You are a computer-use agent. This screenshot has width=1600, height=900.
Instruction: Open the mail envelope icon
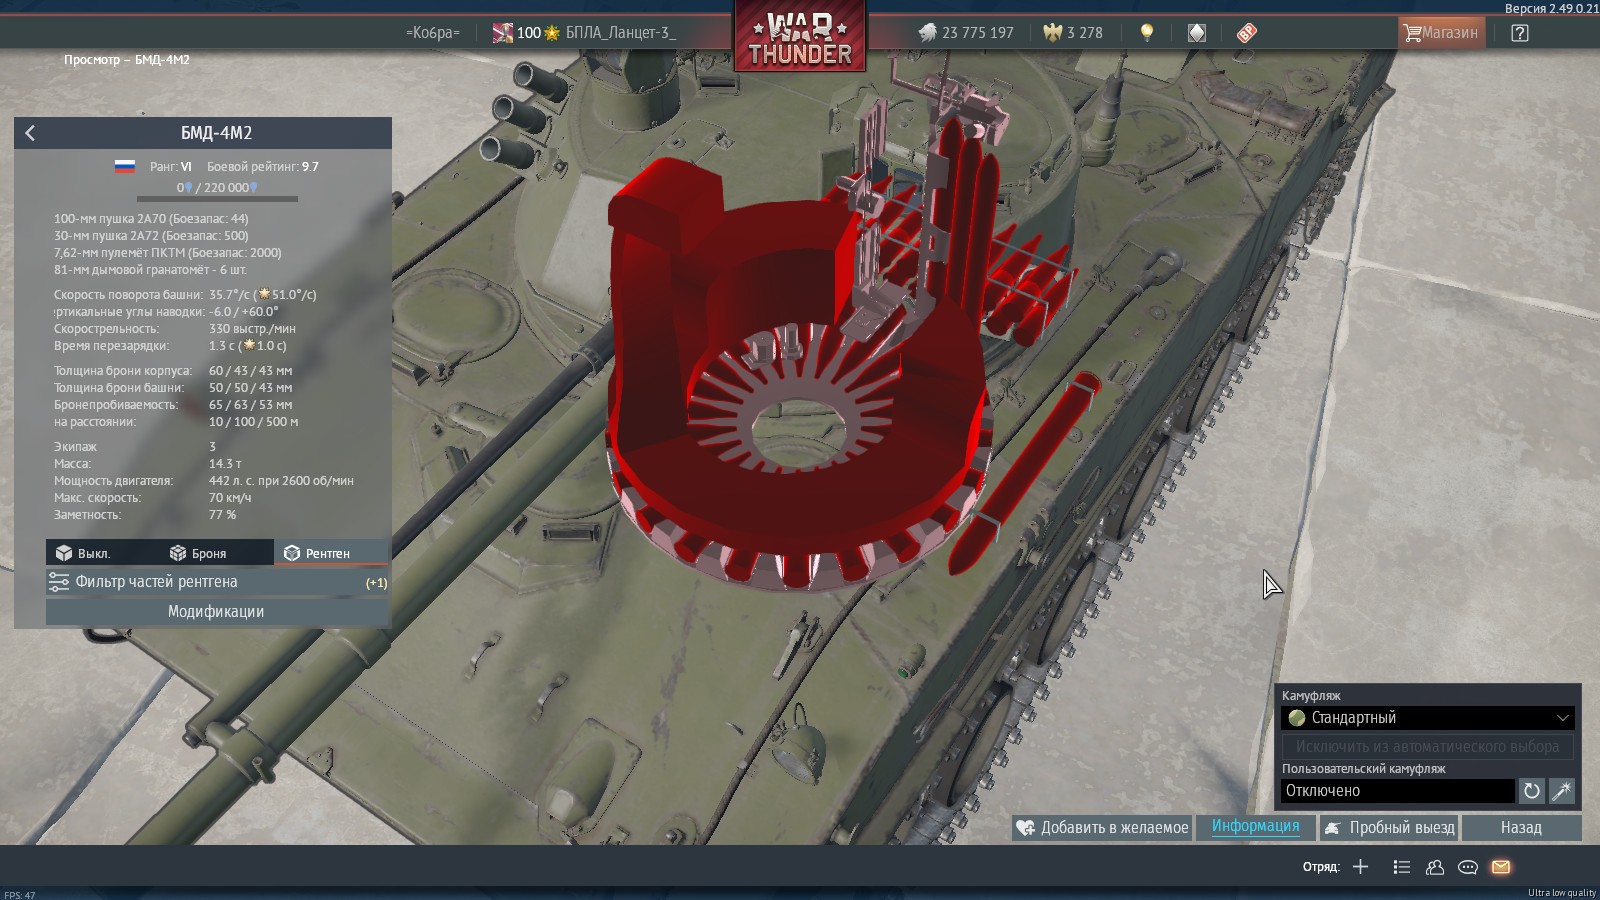[1501, 867]
